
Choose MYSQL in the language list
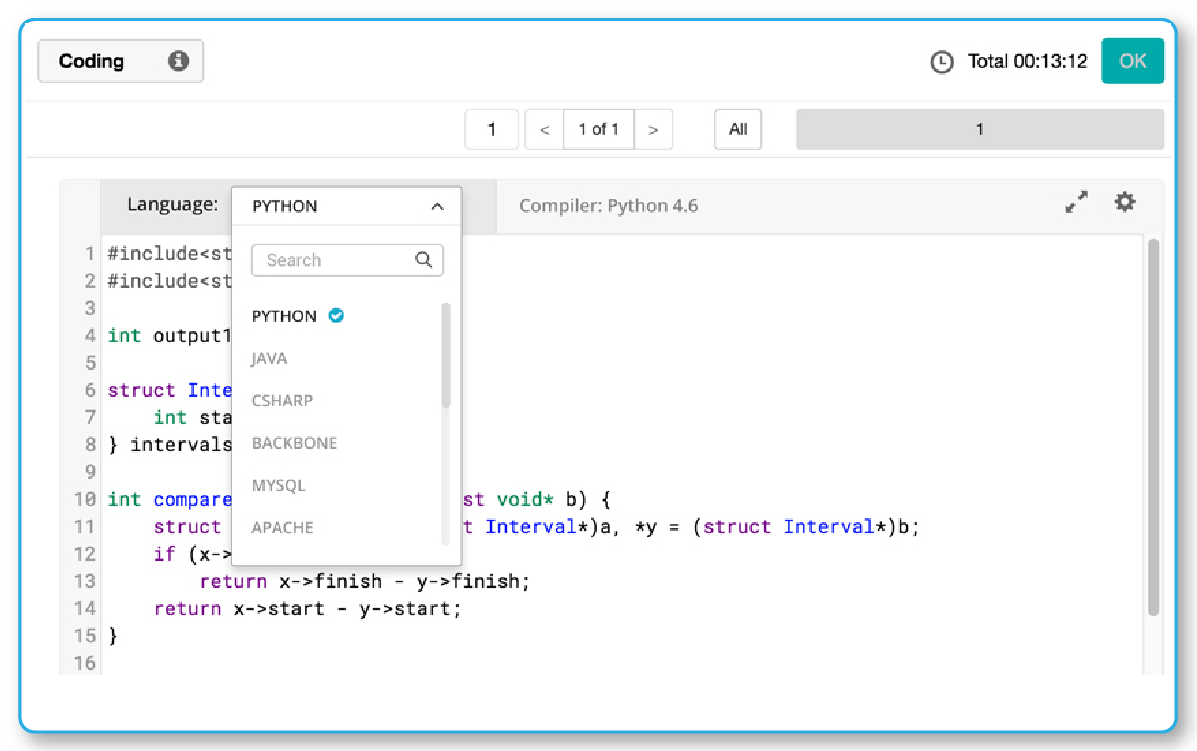tap(279, 485)
